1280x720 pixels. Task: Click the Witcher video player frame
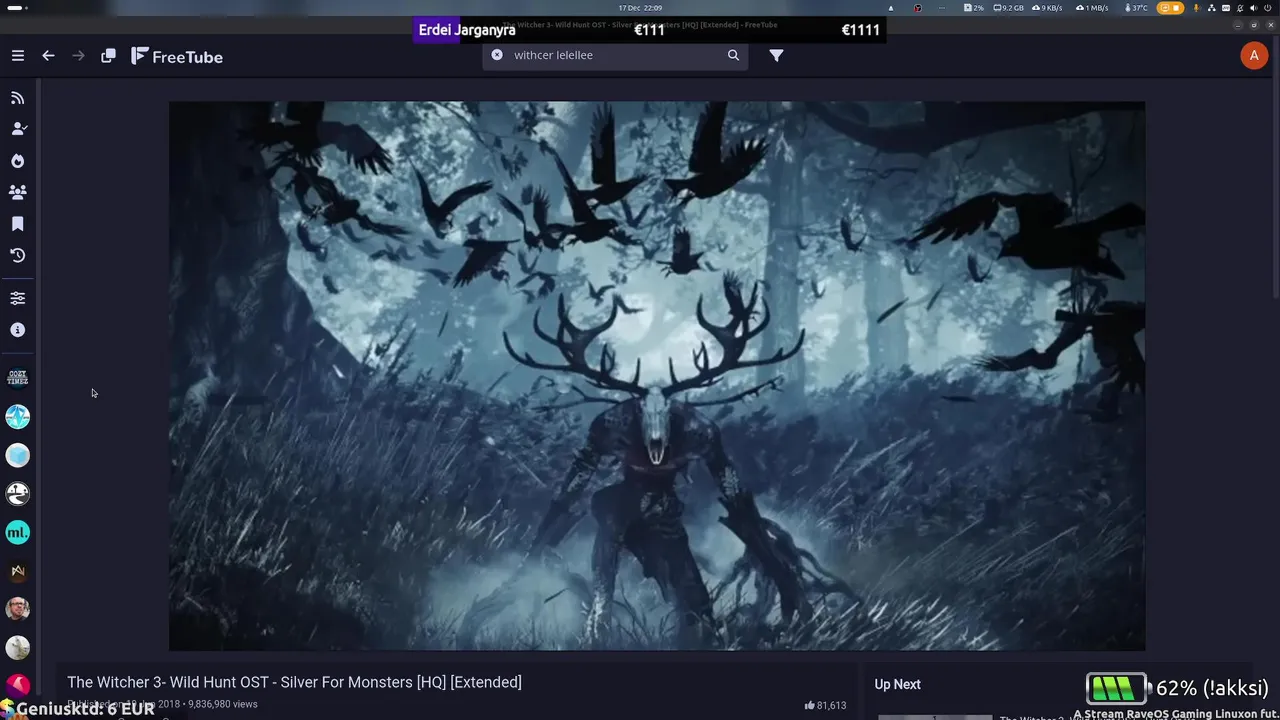pos(657,376)
